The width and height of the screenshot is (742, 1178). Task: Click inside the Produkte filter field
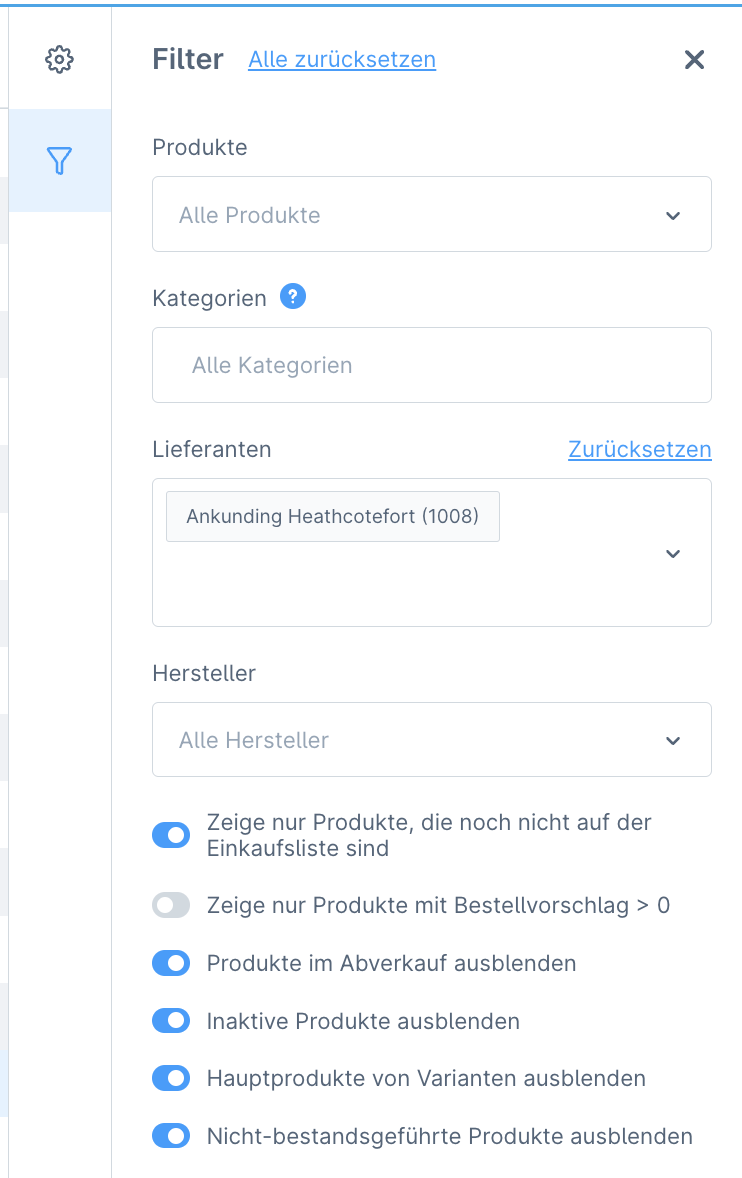pos(400,214)
